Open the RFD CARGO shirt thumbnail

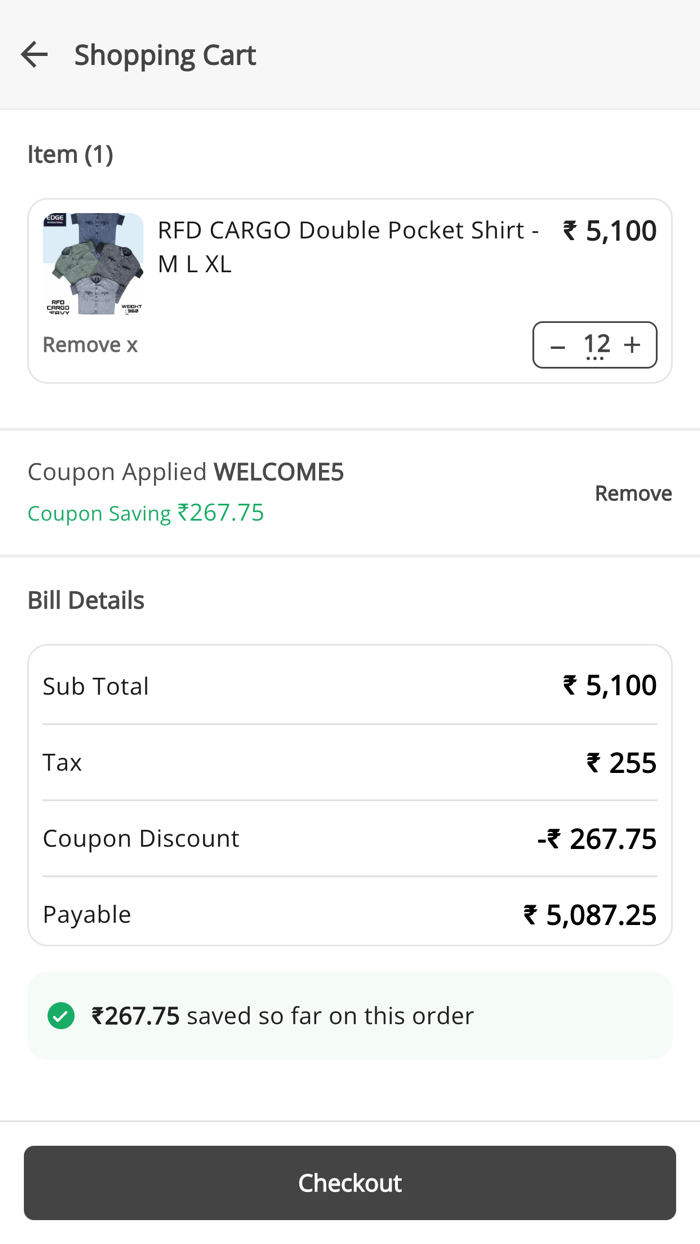(93, 264)
